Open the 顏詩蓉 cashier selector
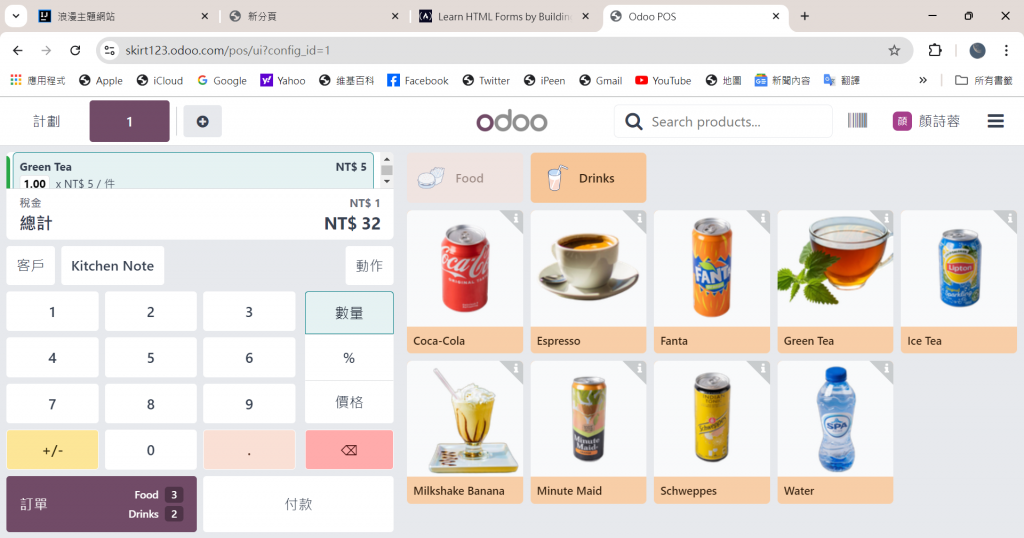Screen dimensions: 1024x538 (x=927, y=121)
